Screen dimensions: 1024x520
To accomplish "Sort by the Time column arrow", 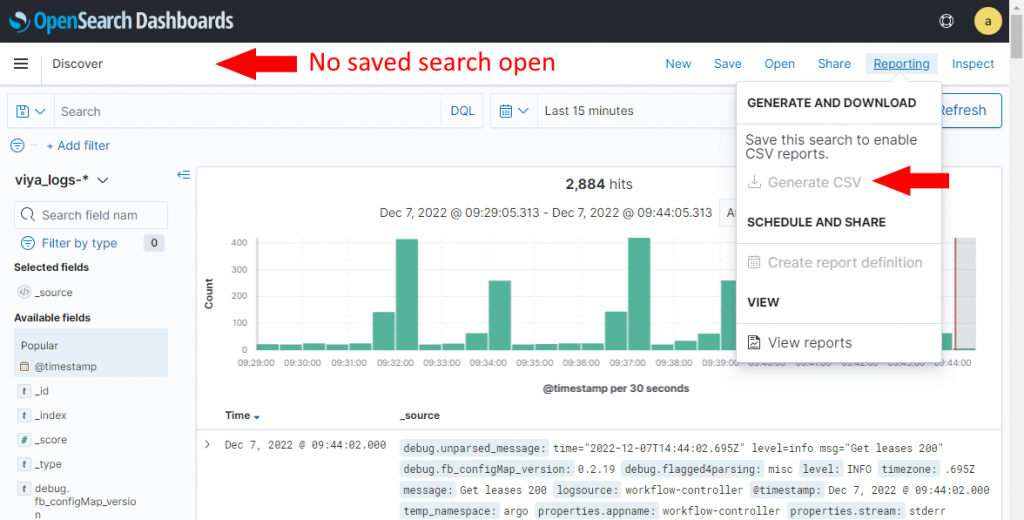I will [x=257, y=417].
